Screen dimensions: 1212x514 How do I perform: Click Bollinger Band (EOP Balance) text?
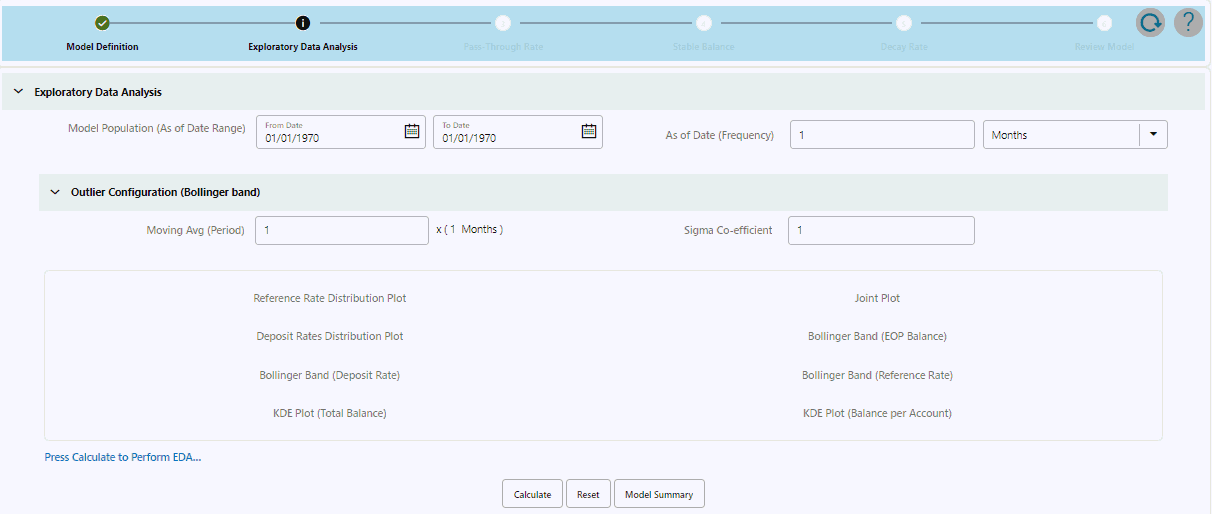[877, 336]
